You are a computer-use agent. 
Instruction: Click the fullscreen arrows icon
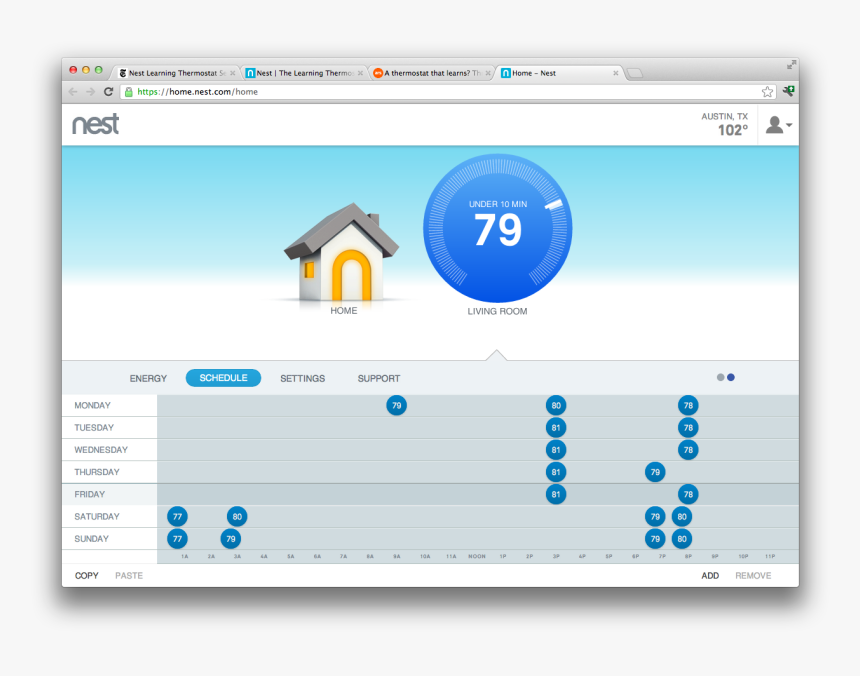pyautogui.click(x=791, y=65)
